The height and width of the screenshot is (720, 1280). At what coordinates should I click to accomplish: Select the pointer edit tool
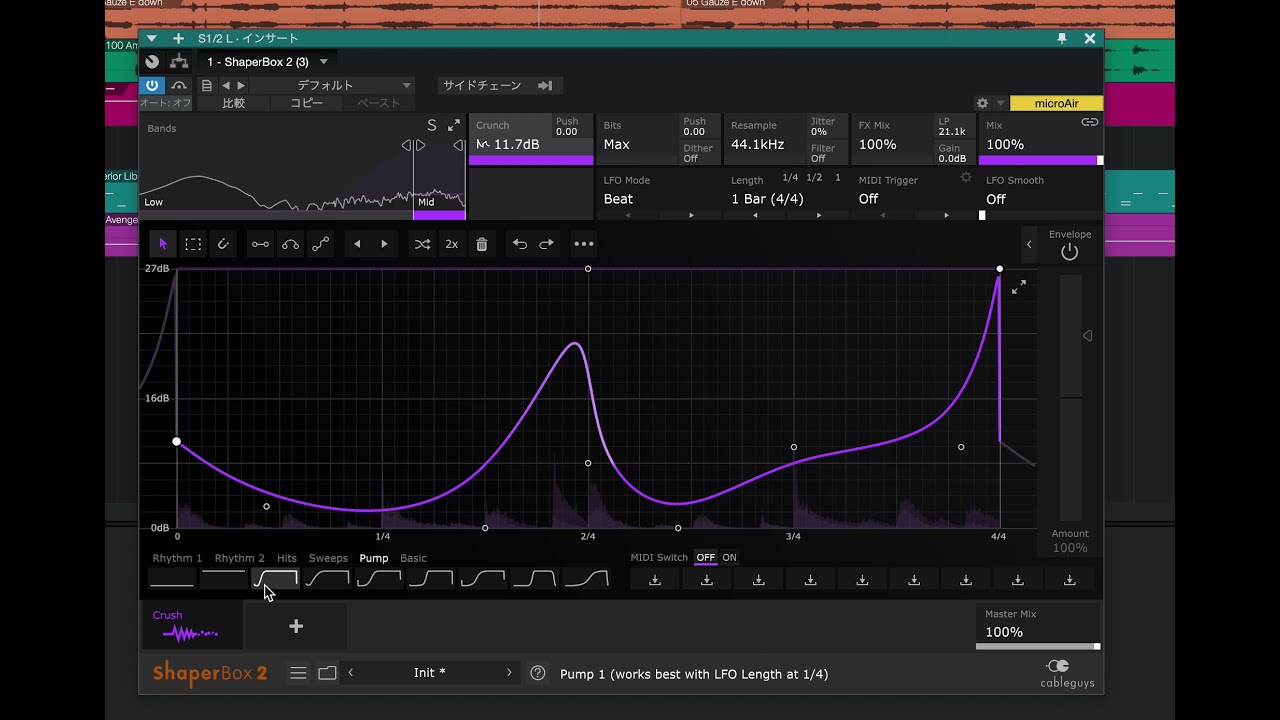coord(163,244)
